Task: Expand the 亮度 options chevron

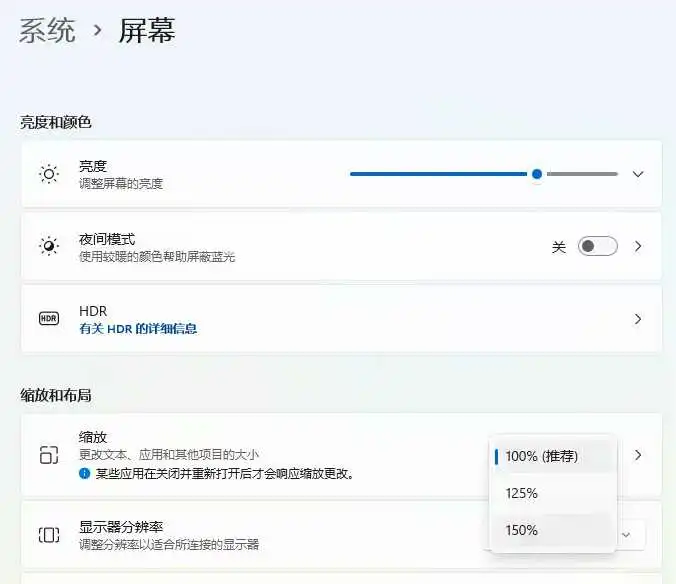Action: coord(638,174)
